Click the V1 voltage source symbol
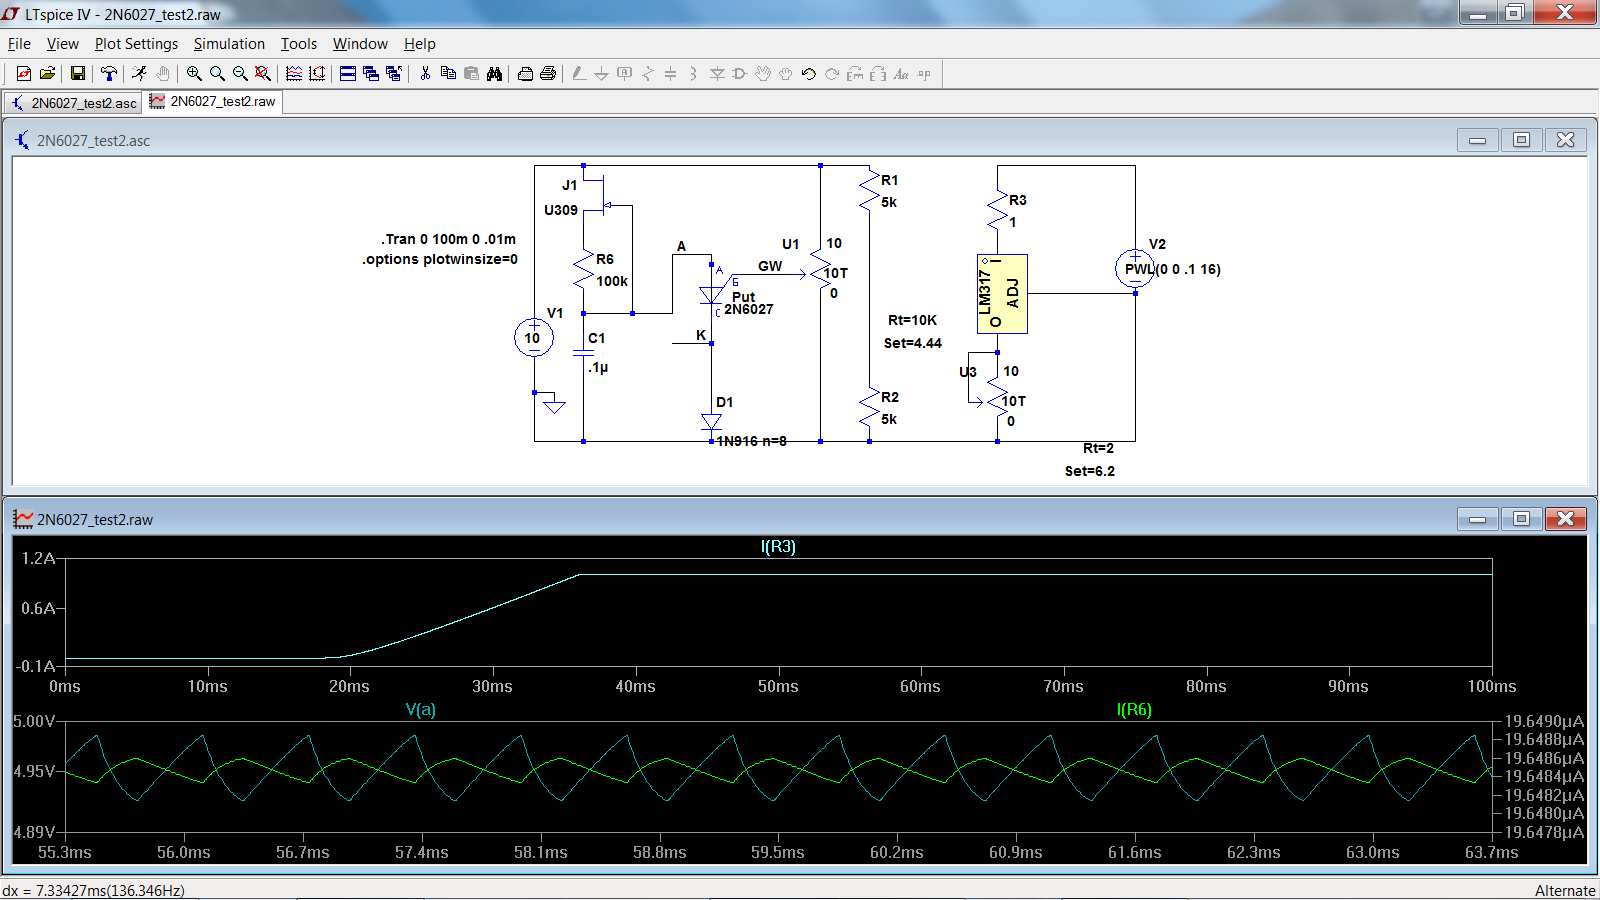The width and height of the screenshot is (1600, 900). coord(533,338)
